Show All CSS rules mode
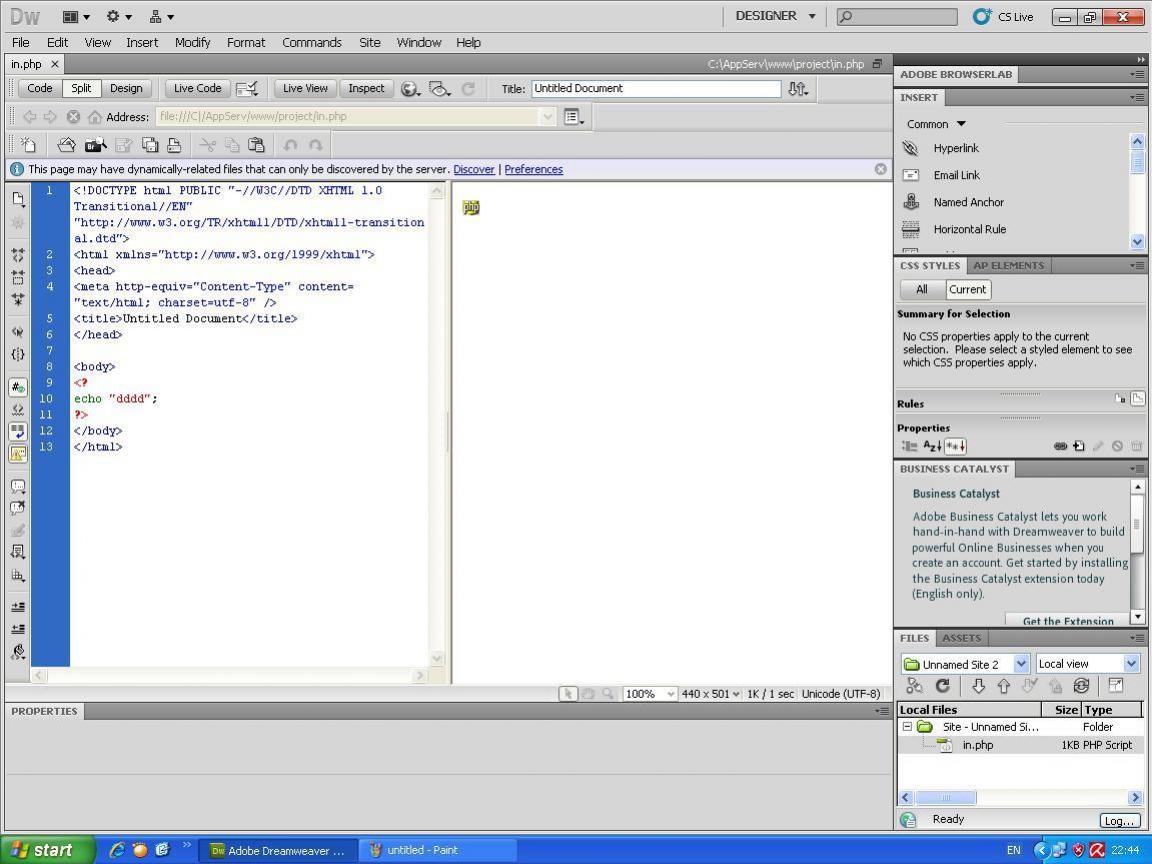Viewport: 1152px width, 864px height. (922, 289)
